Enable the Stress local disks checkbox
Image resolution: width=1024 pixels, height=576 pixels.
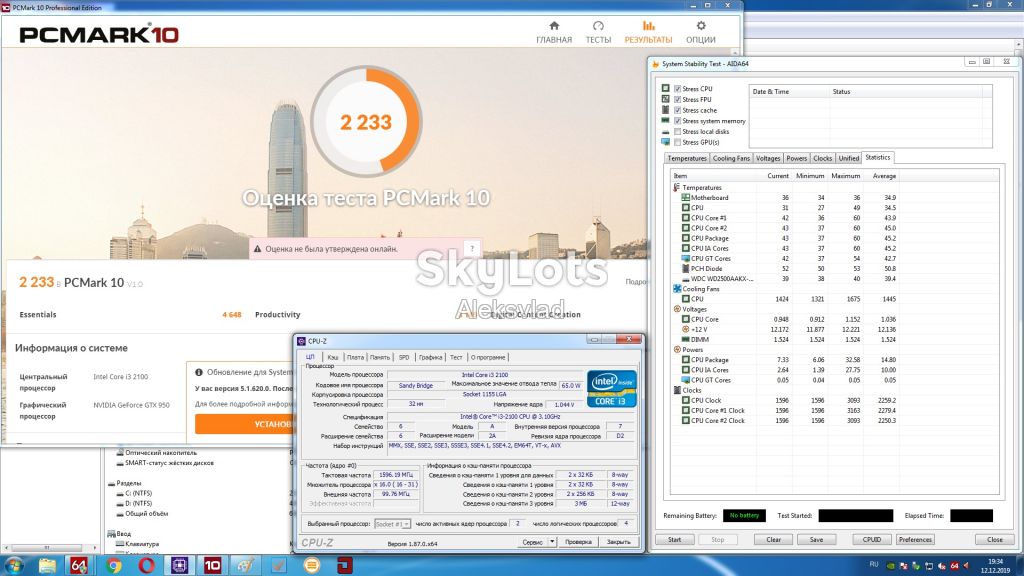(678, 131)
